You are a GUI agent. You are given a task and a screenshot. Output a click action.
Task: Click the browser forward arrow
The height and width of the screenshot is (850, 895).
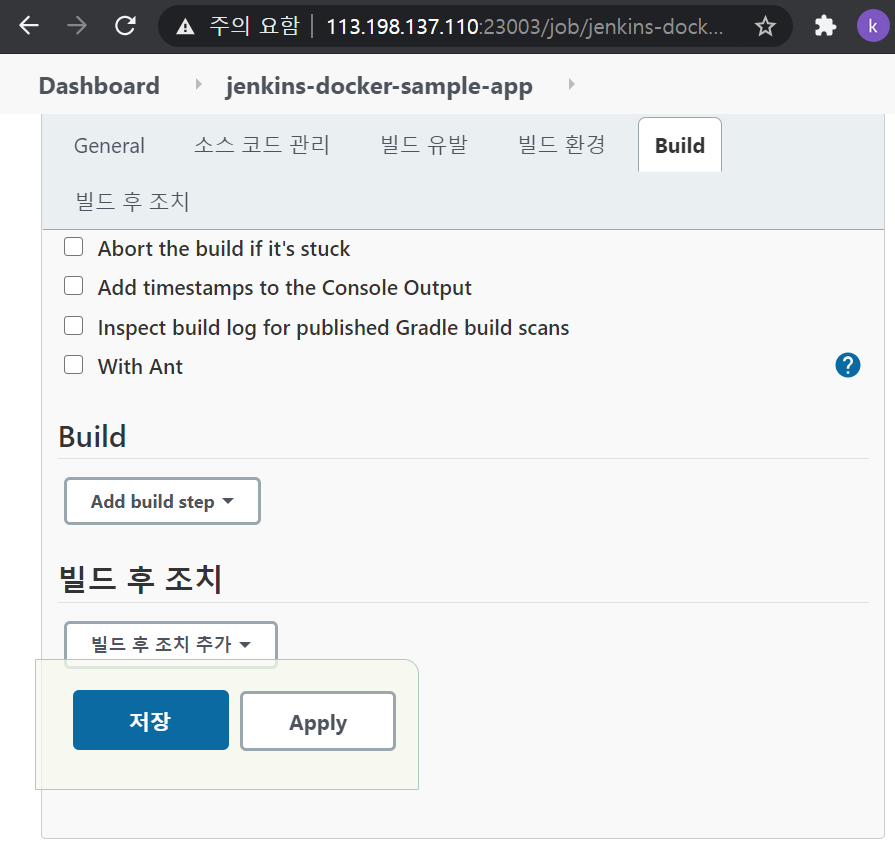pyautogui.click(x=77, y=26)
